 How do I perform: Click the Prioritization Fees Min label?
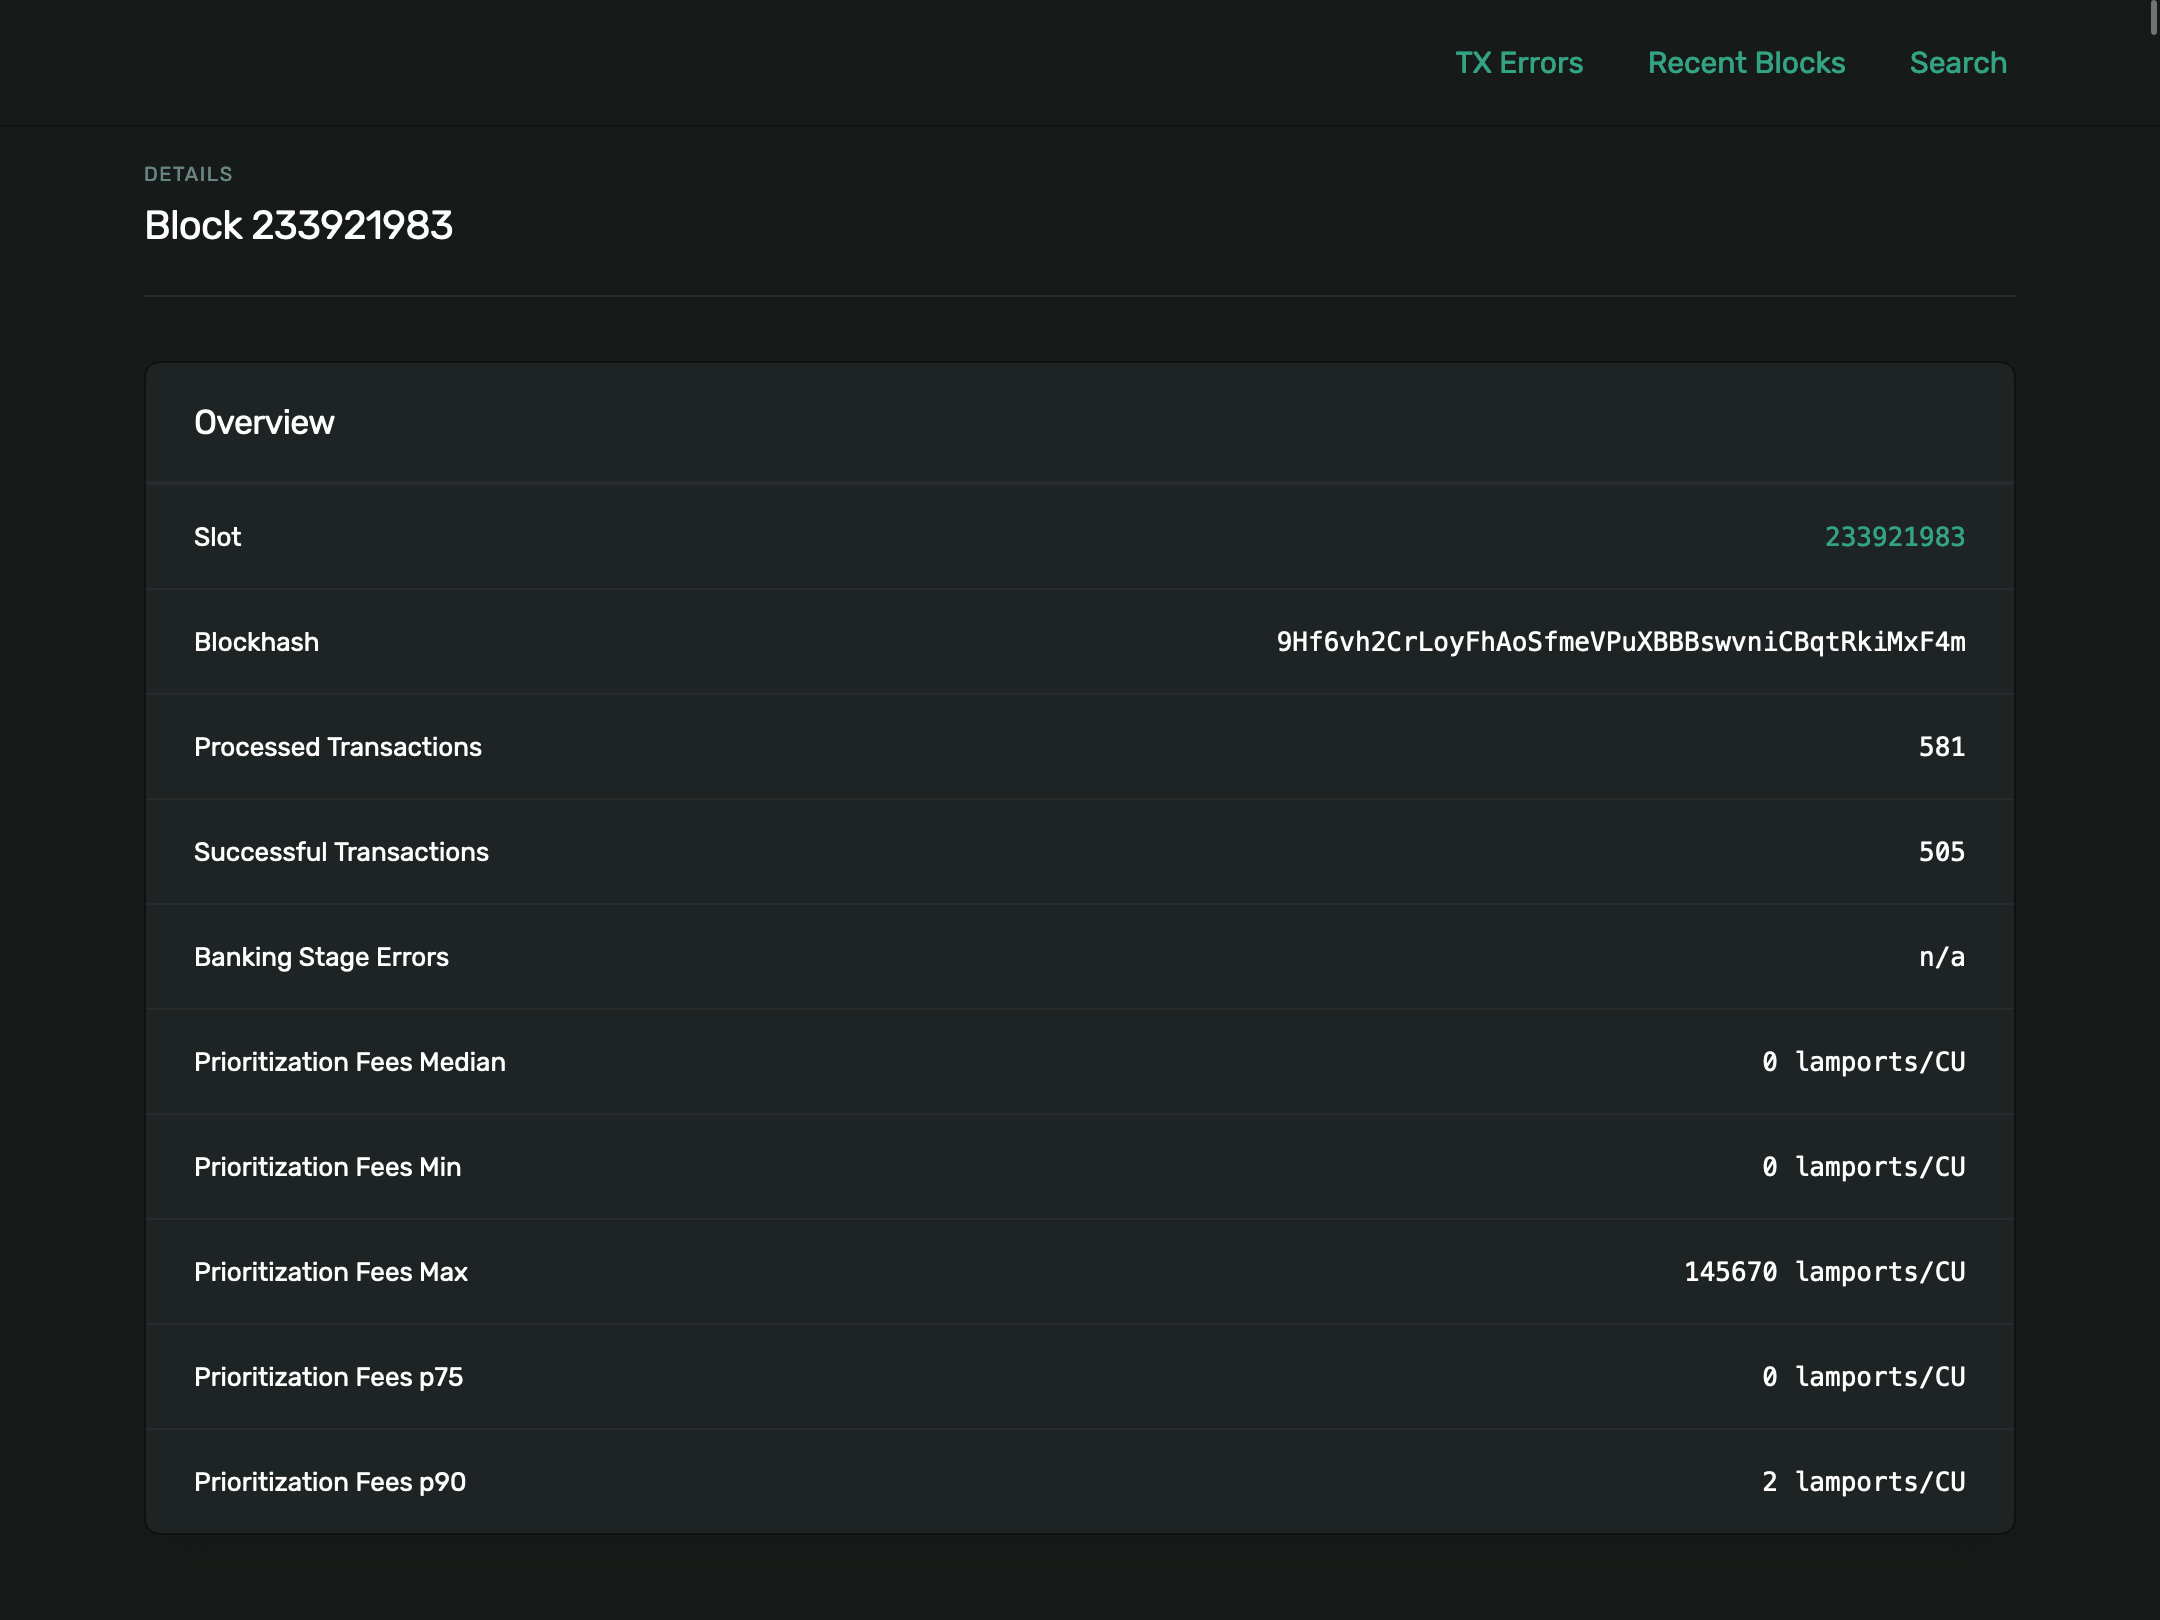[x=327, y=1167]
